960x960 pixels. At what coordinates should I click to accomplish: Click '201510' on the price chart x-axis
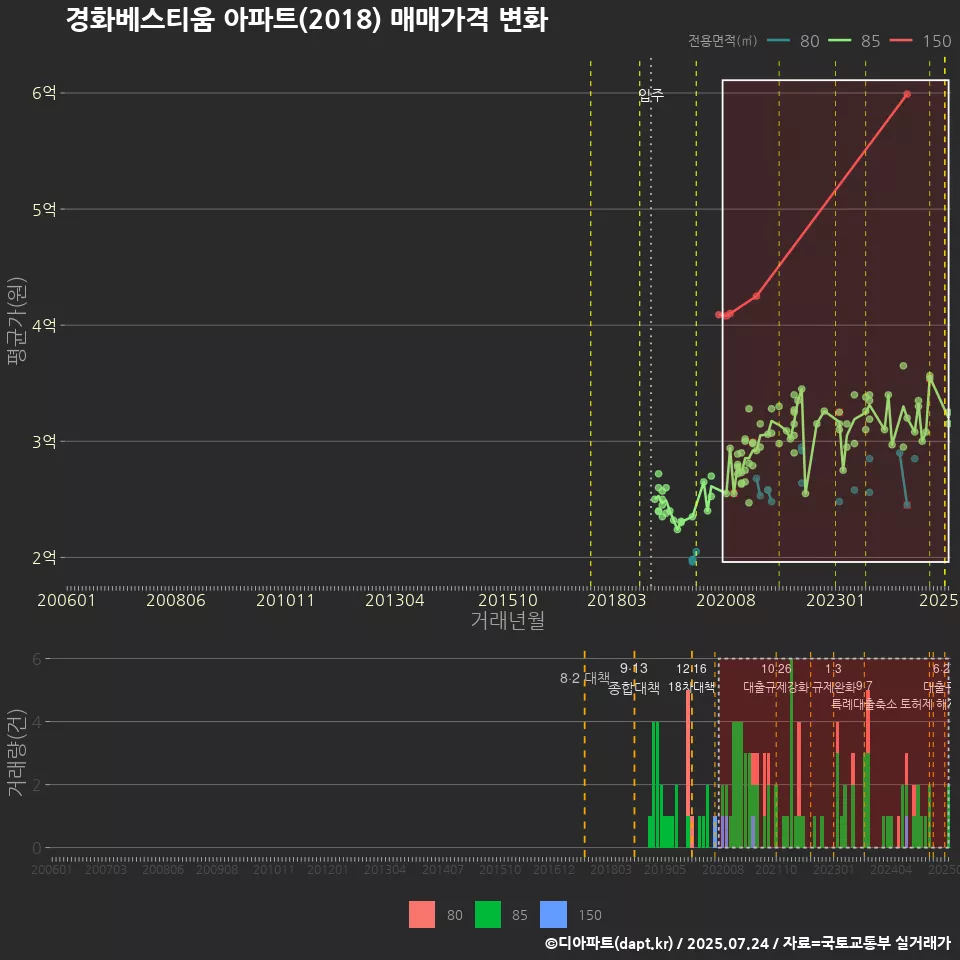508,600
